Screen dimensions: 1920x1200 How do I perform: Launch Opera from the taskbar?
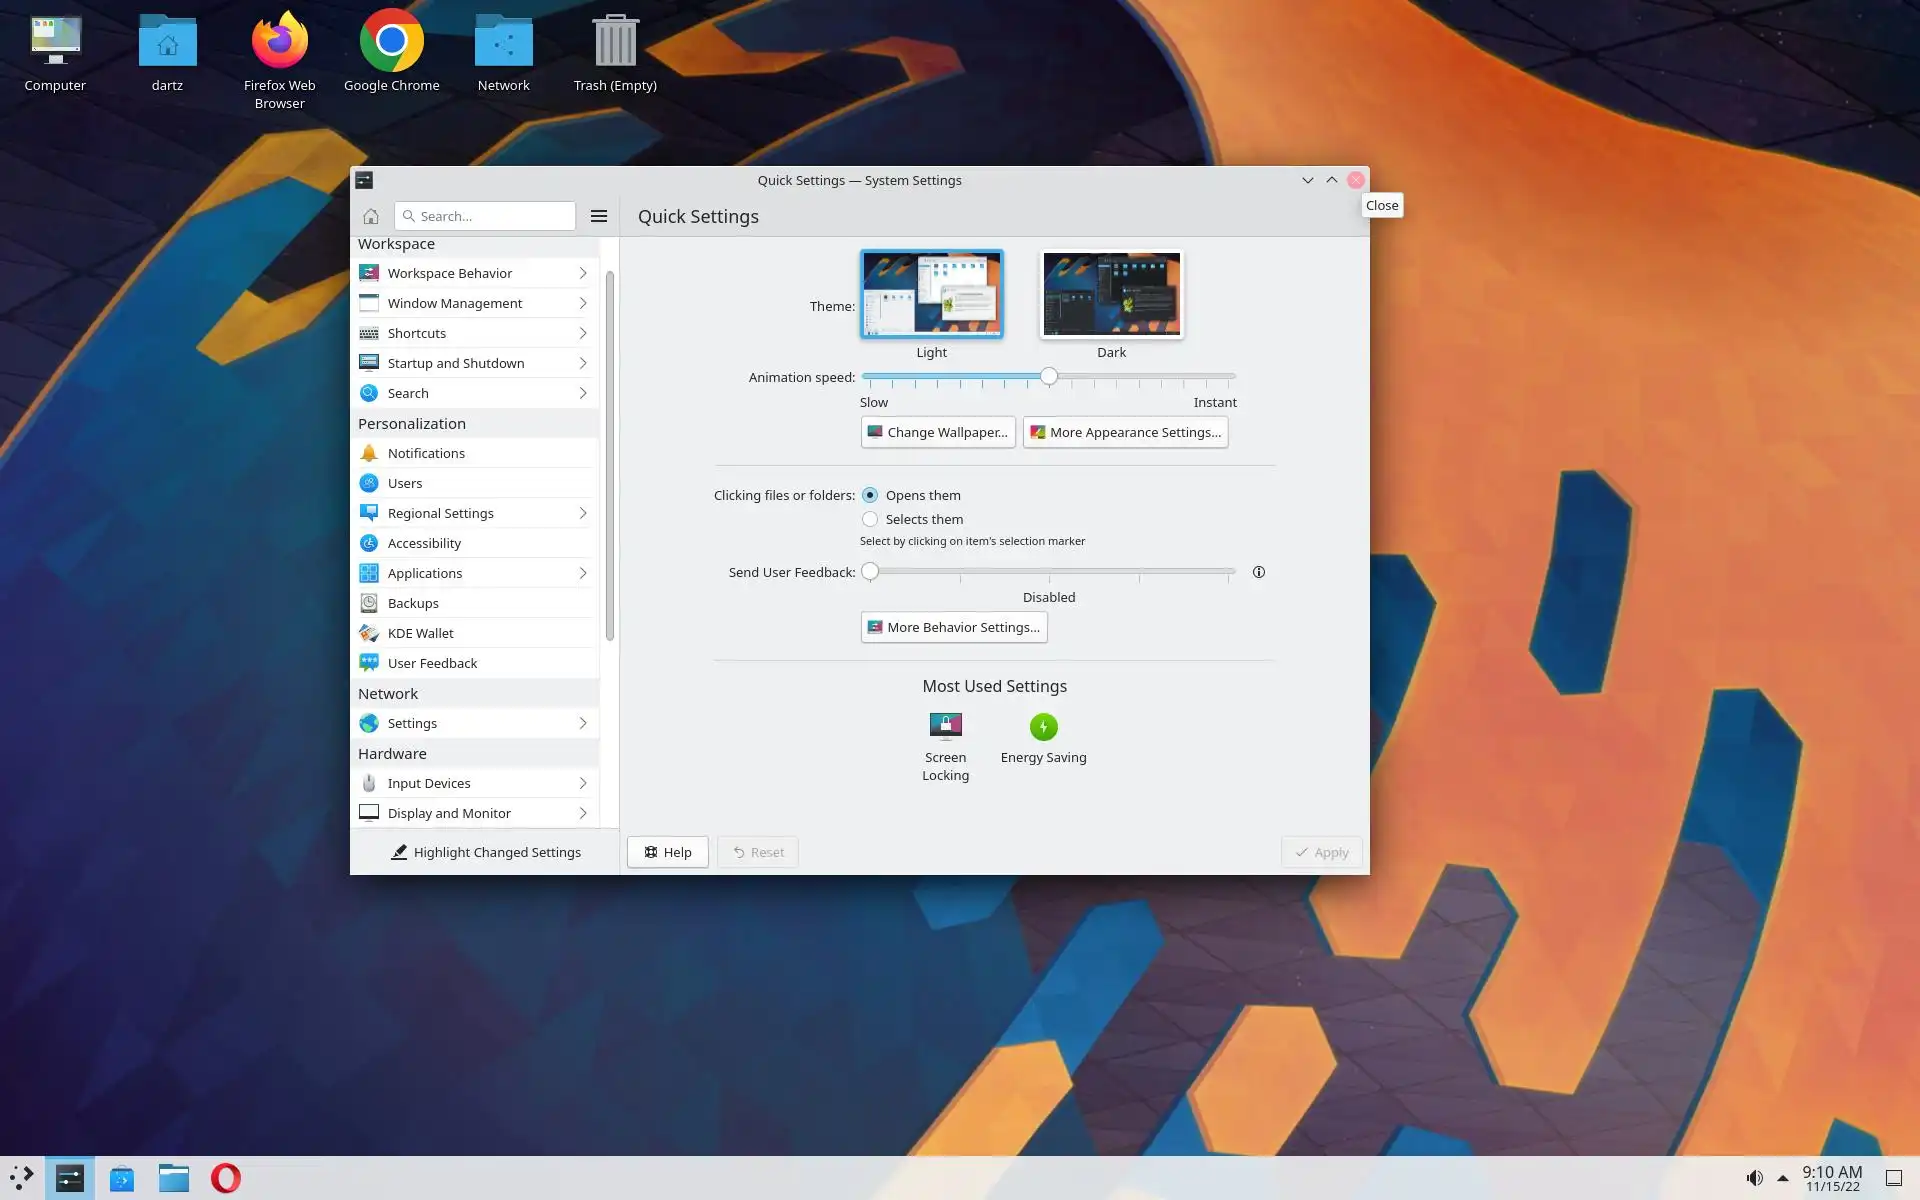tap(226, 1178)
